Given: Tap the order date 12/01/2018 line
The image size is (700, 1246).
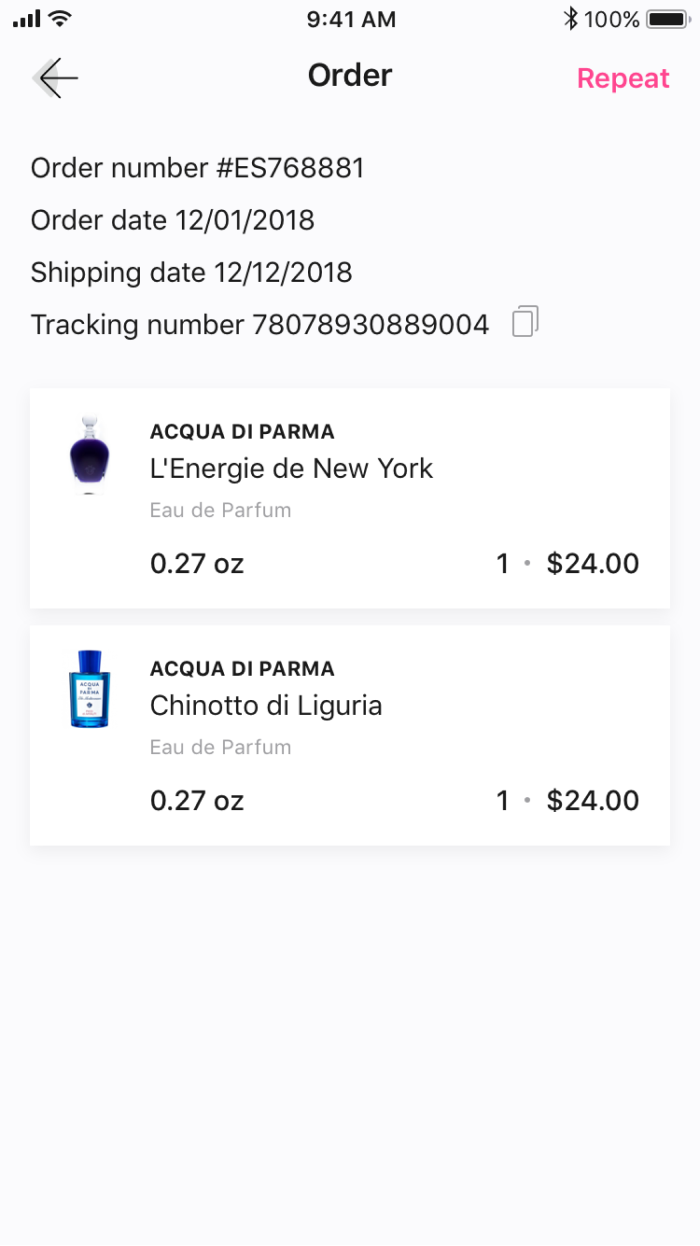Looking at the screenshot, I should pyautogui.click(x=173, y=220).
